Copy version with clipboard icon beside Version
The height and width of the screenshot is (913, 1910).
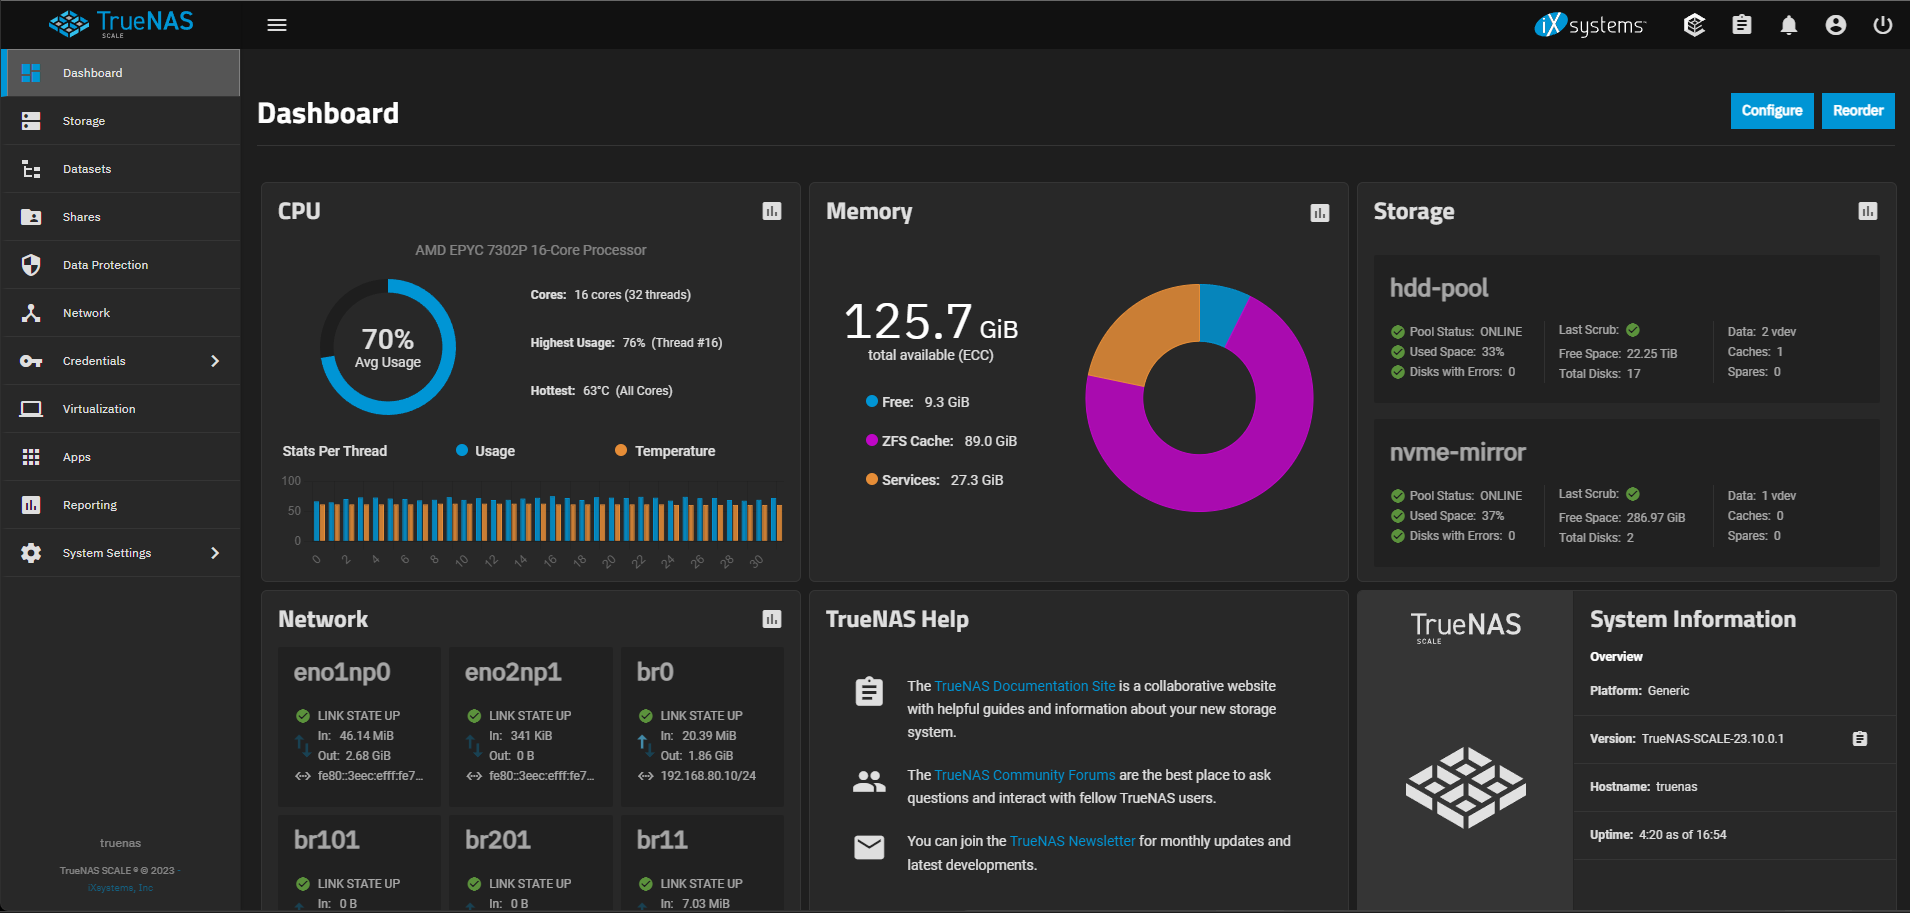point(1860,739)
